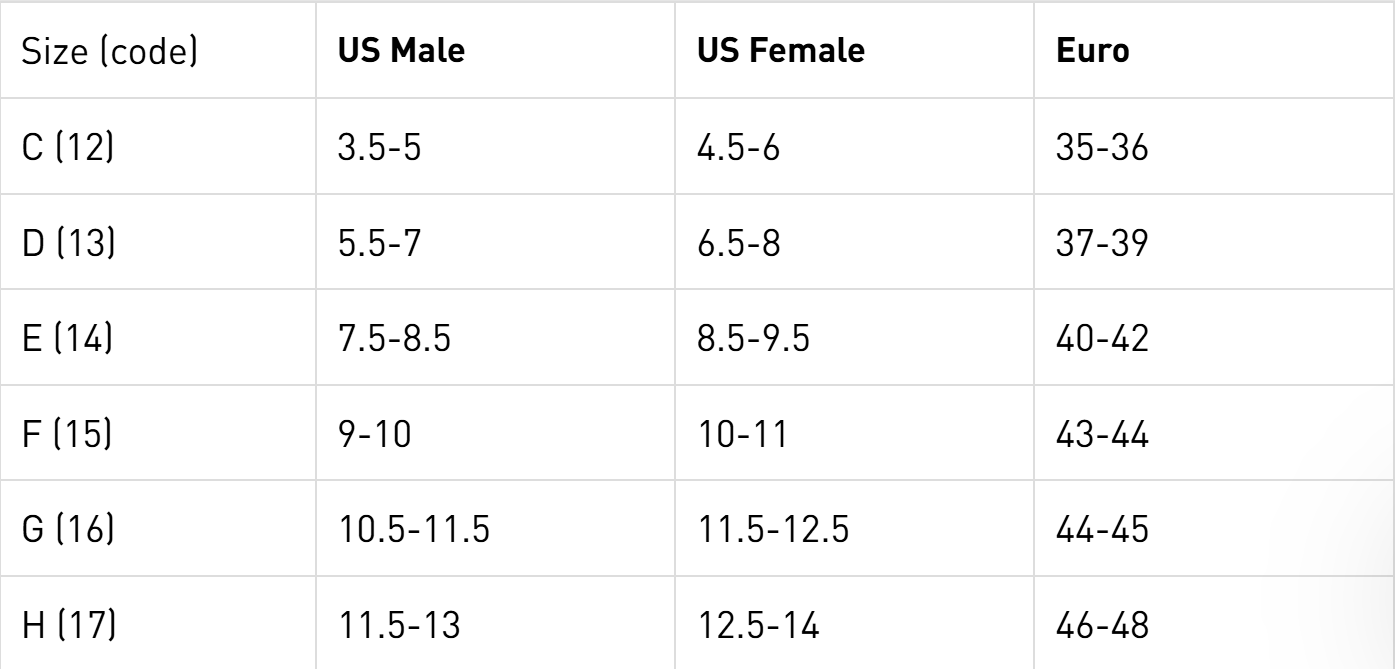Select the E (14) size row label
This screenshot has width=1395, height=669.
point(68,338)
